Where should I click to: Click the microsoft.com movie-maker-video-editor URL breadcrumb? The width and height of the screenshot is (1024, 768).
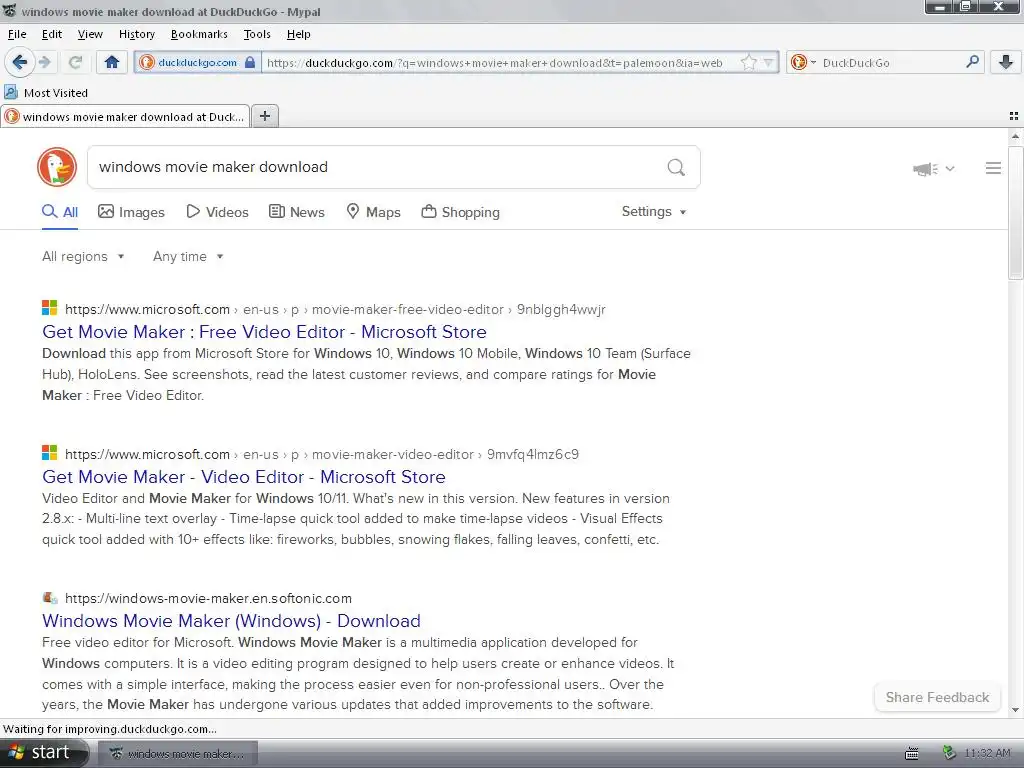coord(322,455)
